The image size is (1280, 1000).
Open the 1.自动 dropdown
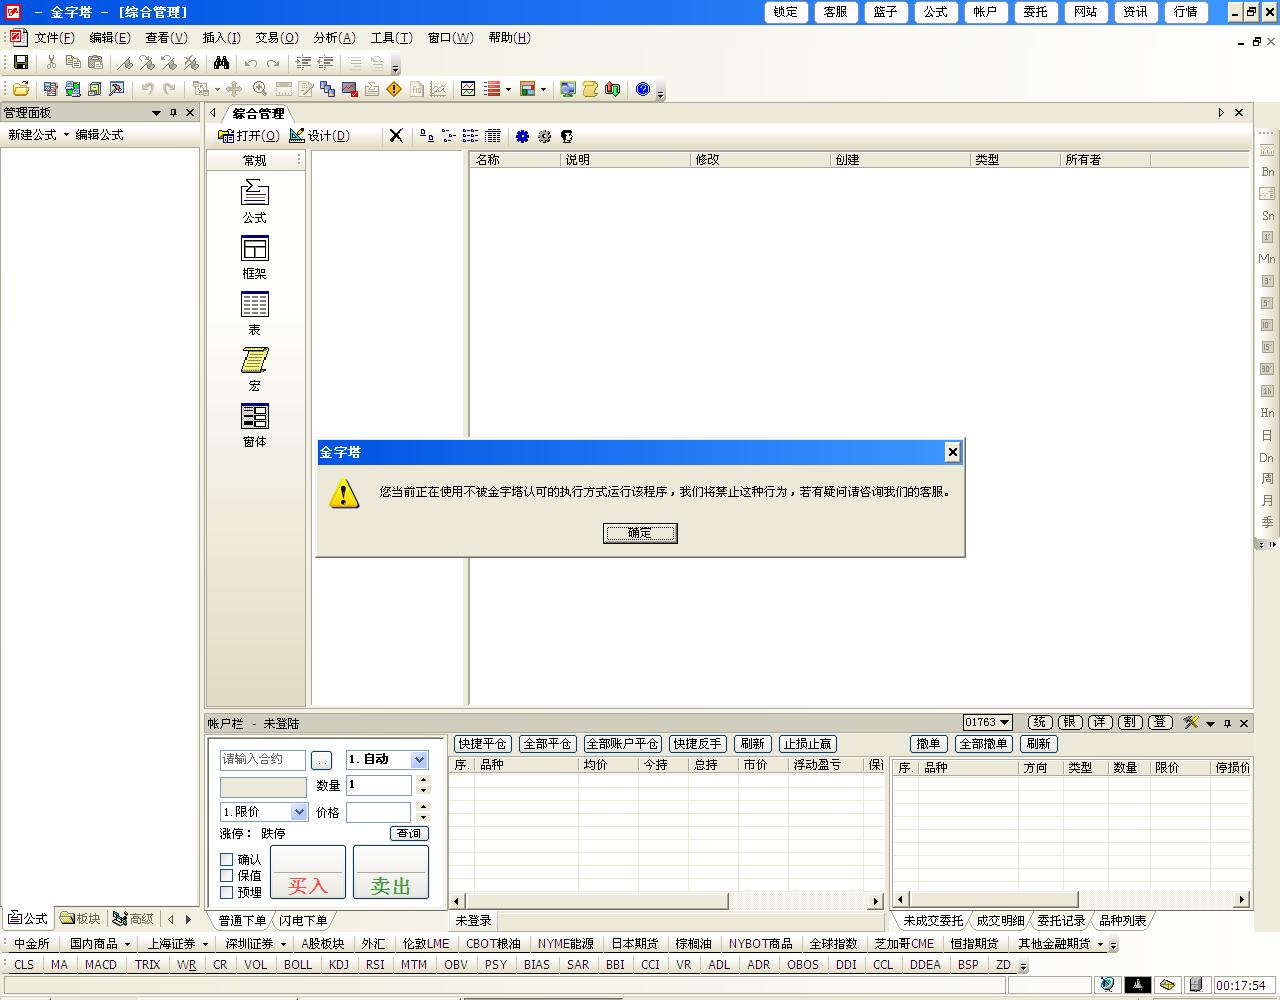point(420,760)
